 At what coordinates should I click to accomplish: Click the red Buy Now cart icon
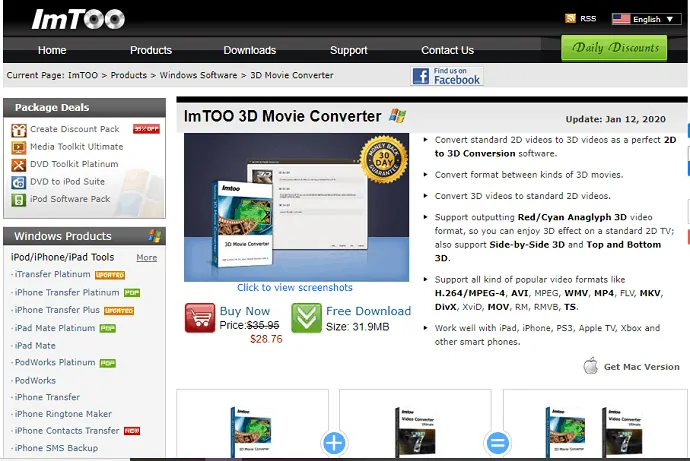(199, 318)
